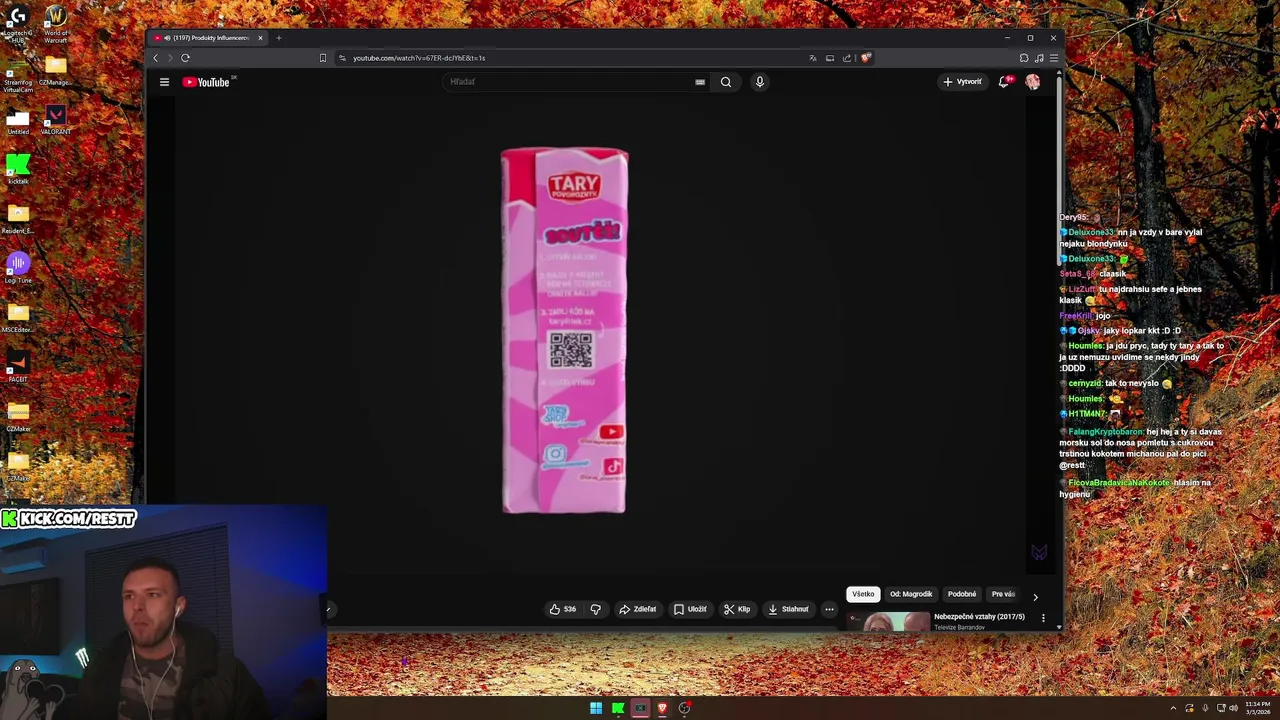Open kicktalk desktop shortcut
This screenshot has height=720, width=1280.
click(x=18, y=169)
